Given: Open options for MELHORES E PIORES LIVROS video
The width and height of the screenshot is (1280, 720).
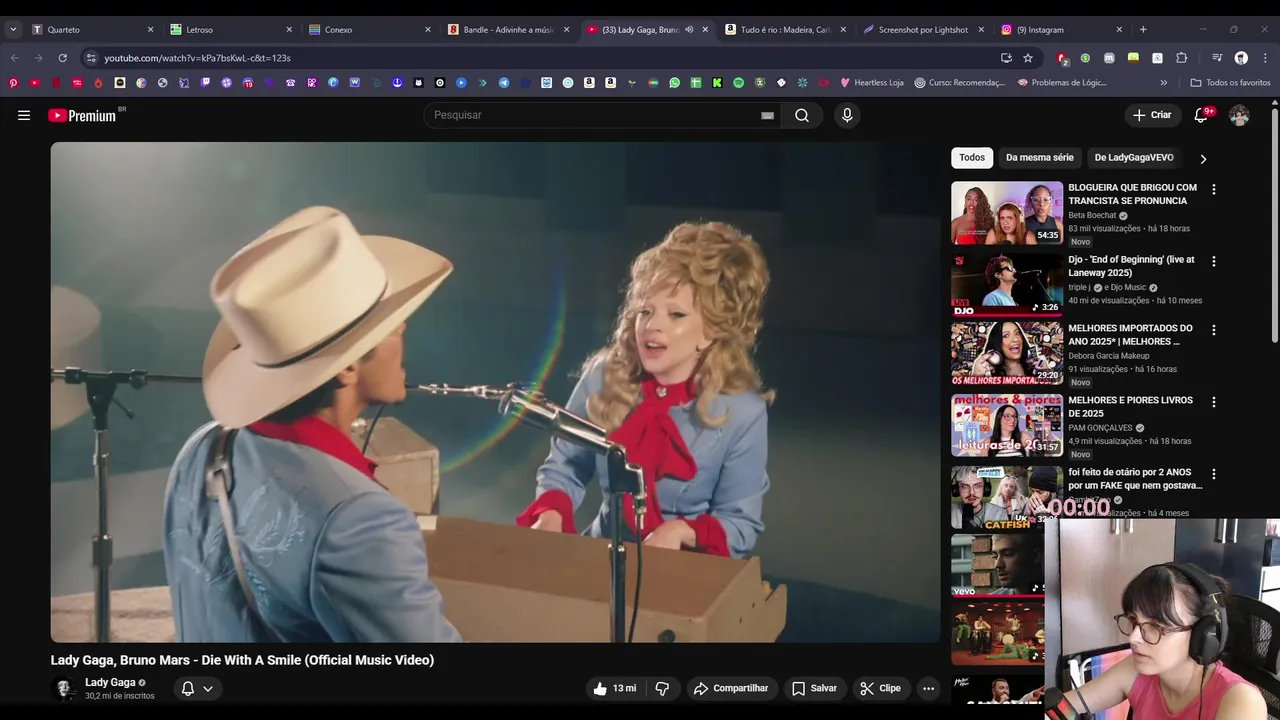Looking at the screenshot, I should coord(1214,402).
